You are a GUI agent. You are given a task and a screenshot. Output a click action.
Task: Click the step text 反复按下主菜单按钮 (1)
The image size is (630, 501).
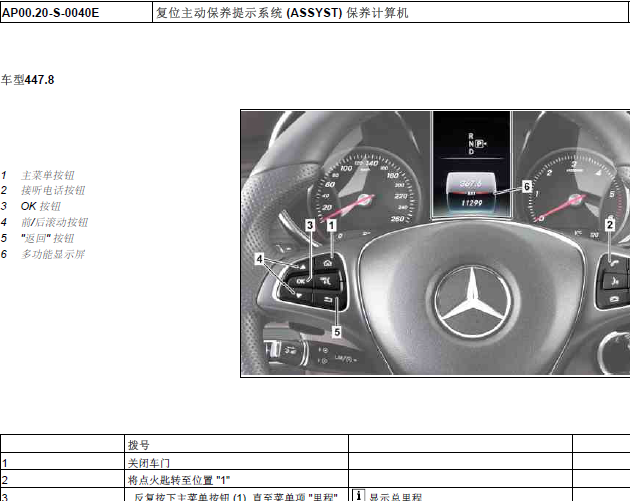[x=190, y=497]
